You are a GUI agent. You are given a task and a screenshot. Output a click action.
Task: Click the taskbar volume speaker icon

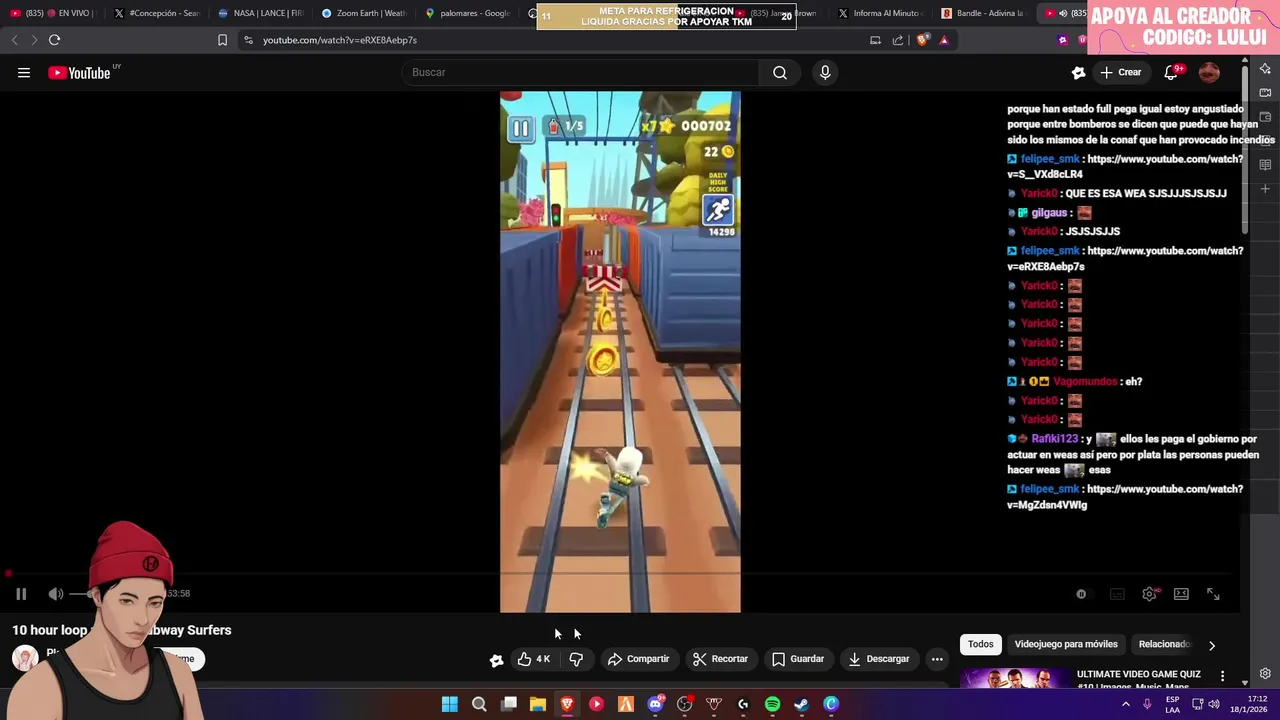click(x=1214, y=704)
